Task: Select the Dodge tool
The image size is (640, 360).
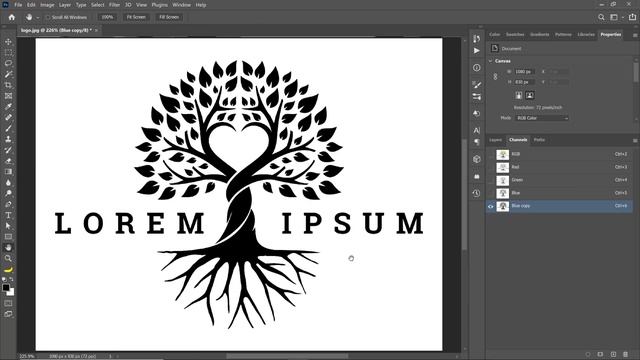Action: (8, 193)
